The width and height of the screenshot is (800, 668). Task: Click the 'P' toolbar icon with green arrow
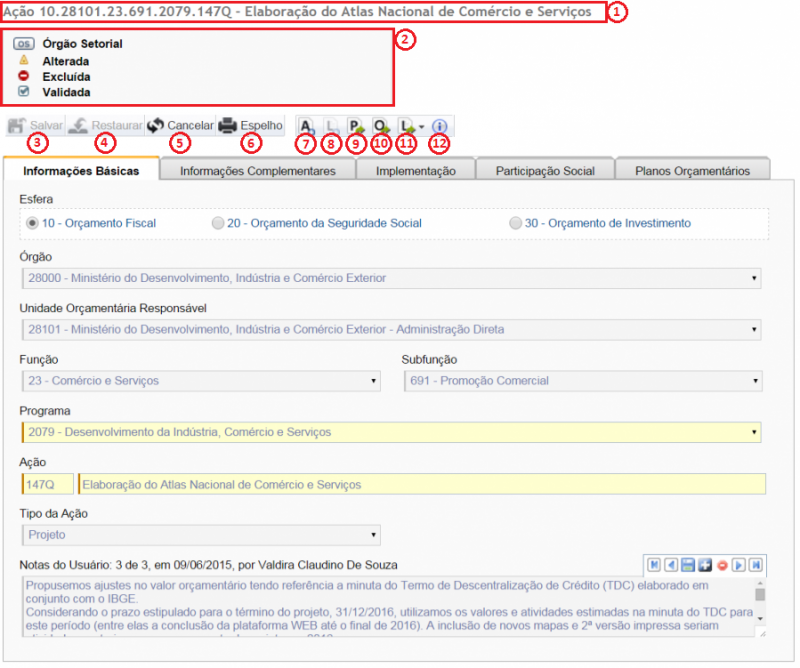pos(355,127)
